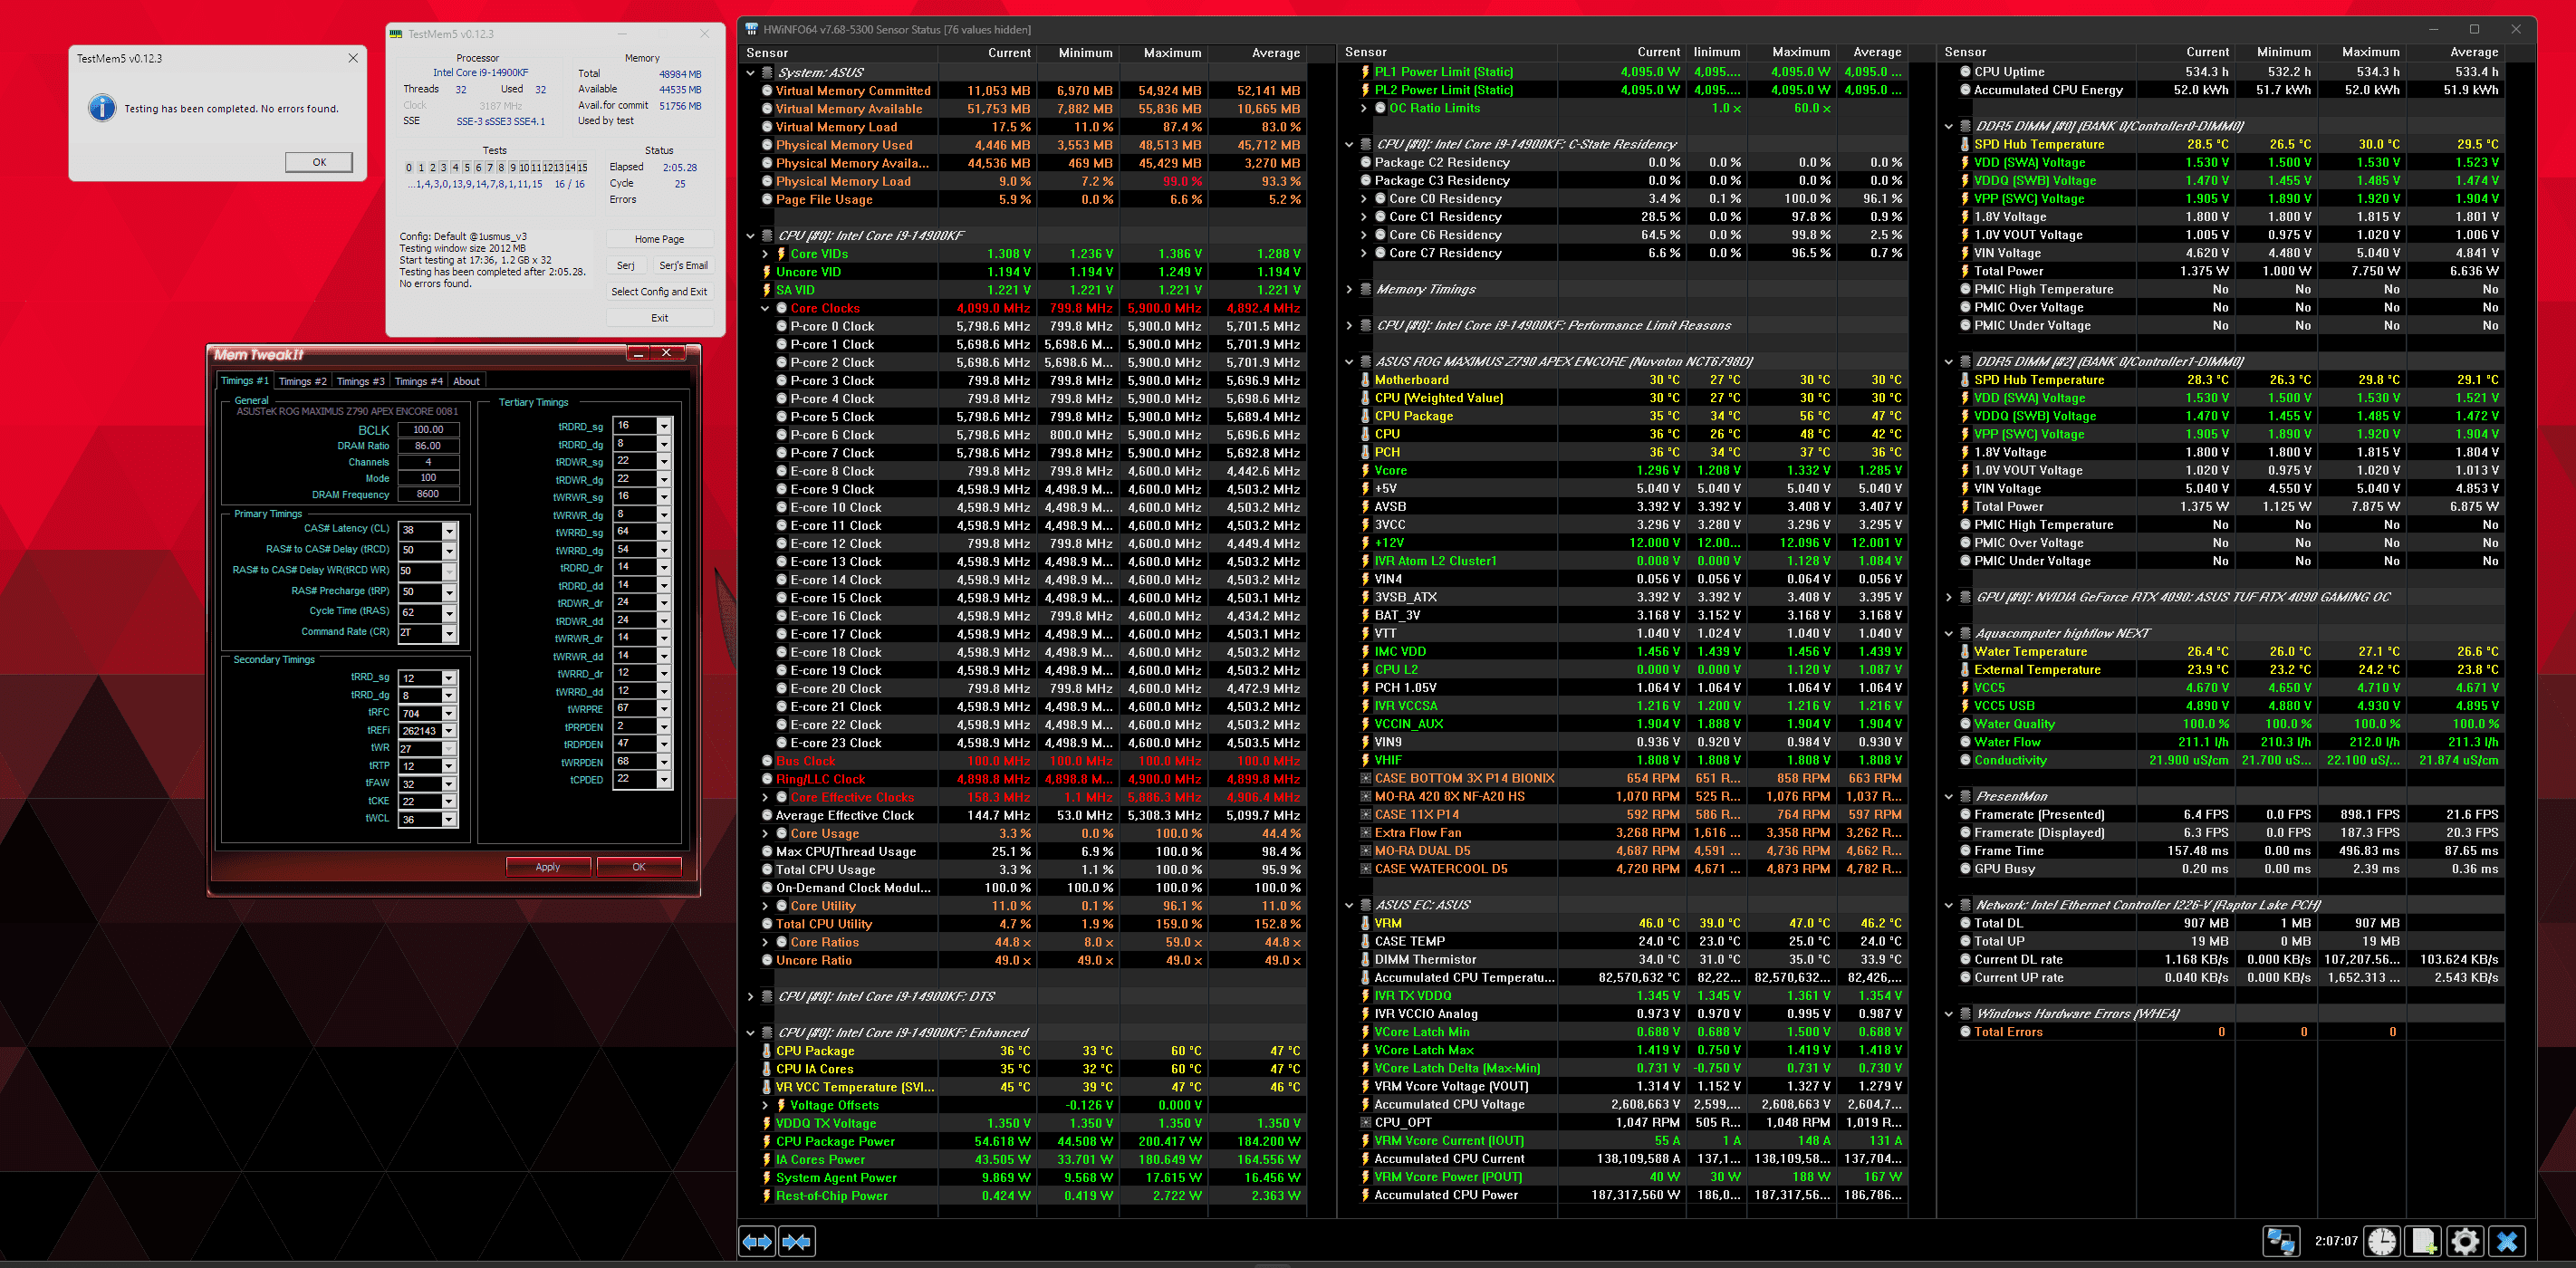Viewport: 2576px width, 1268px height.
Task: Switch to Timings #4 tab
Action: click(418, 381)
